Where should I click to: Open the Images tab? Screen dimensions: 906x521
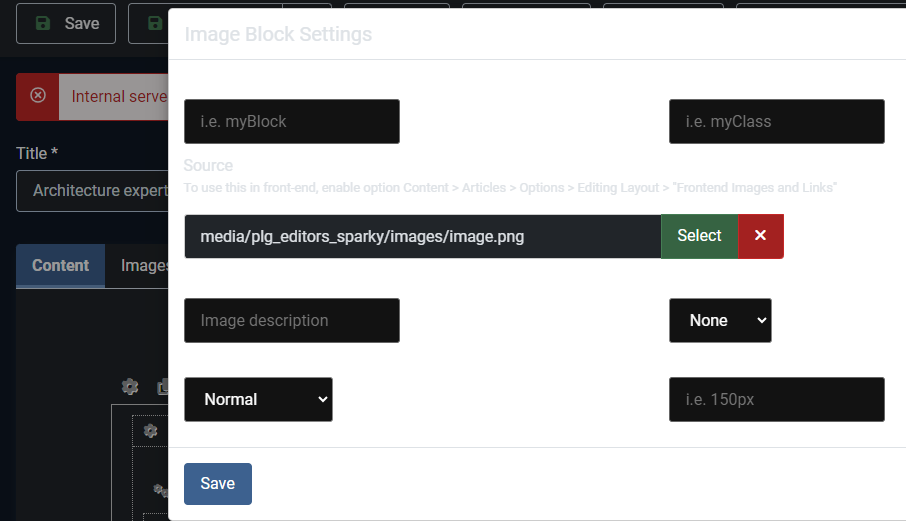pyautogui.click(x=144, y=266)
